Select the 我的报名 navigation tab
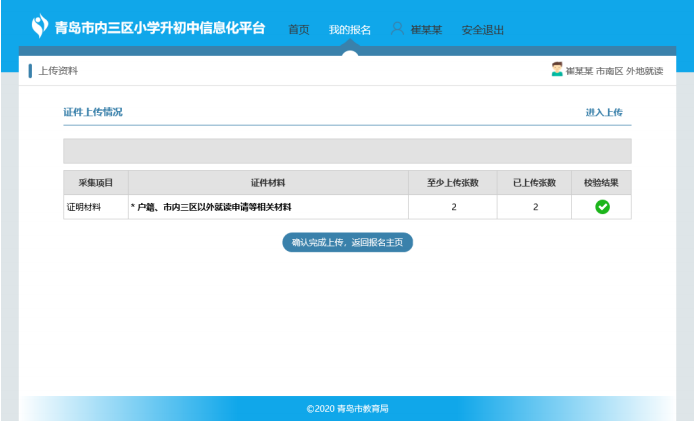Viewport: 696px width, 425px height. pyautogui.click(x=349, y=30)
